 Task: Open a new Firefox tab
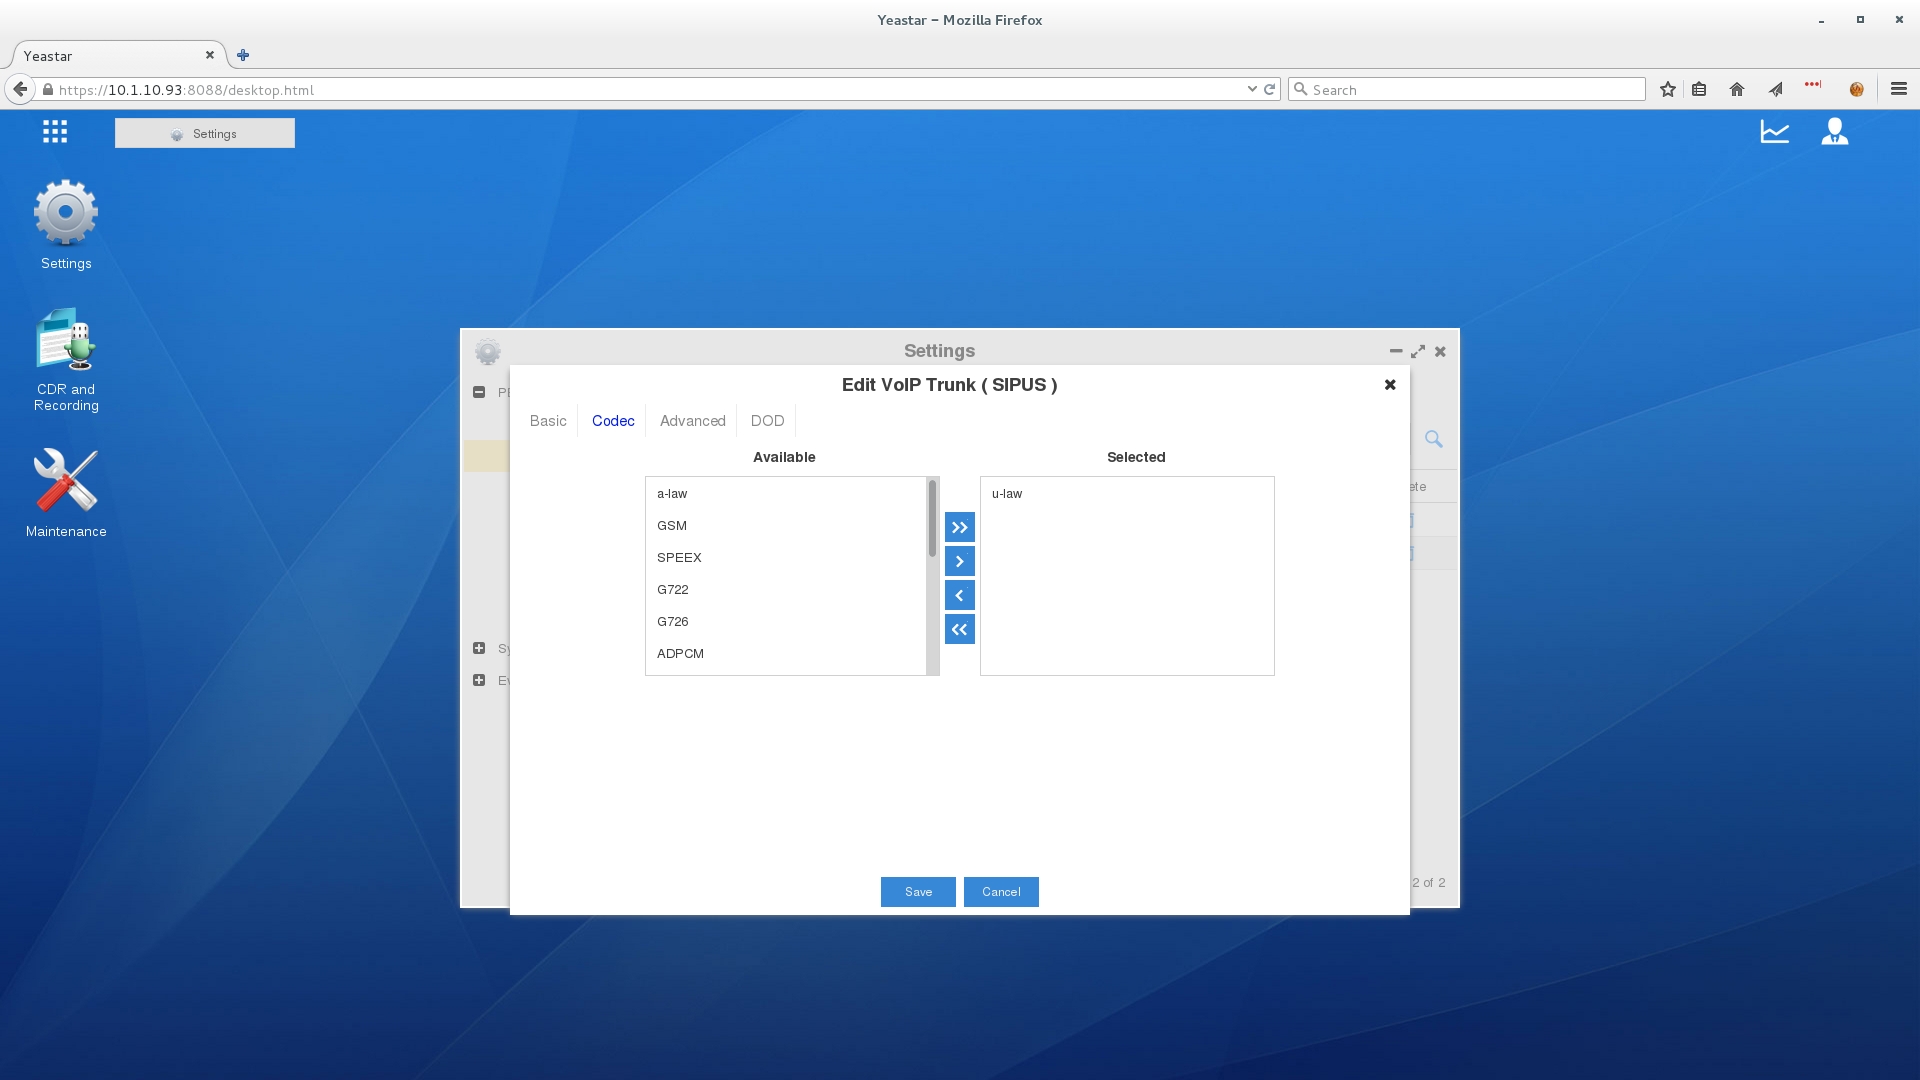coord(243,55)
